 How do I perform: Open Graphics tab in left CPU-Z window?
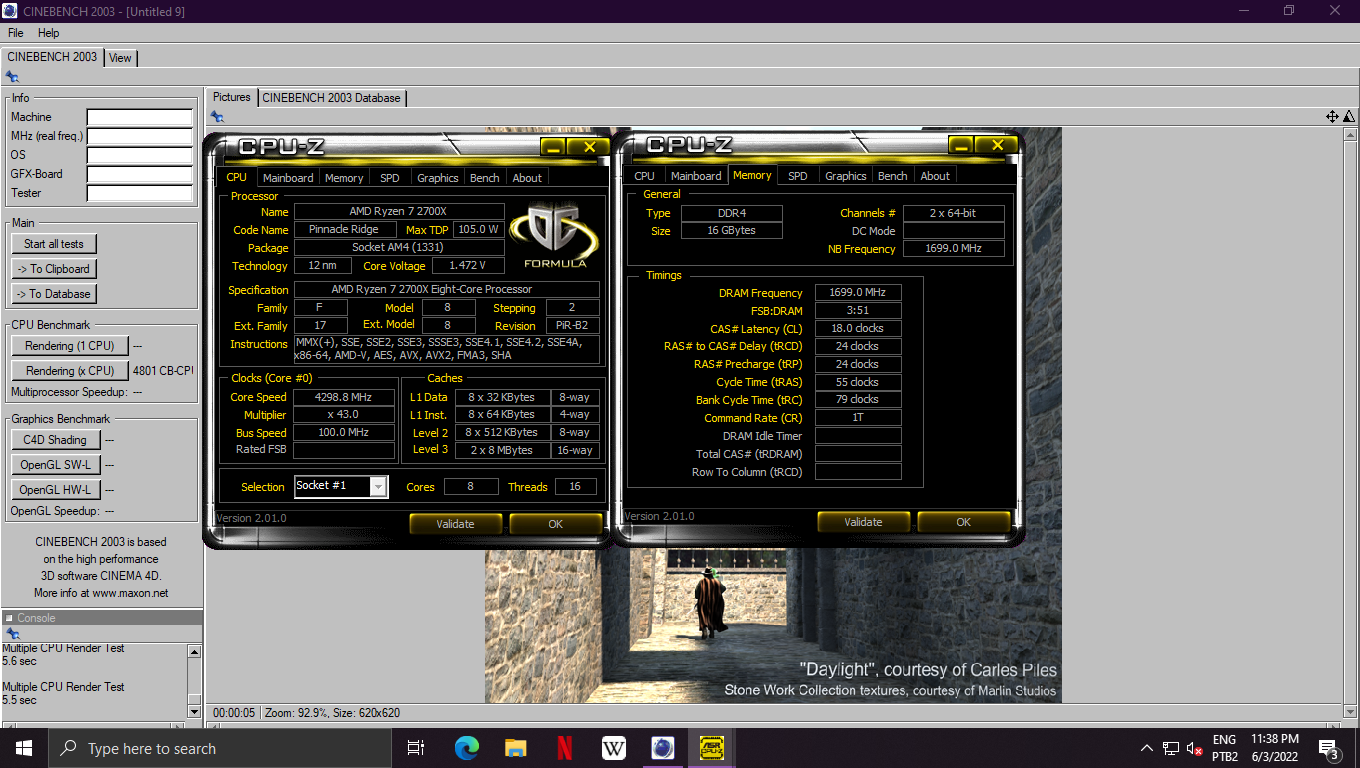[438, 178]
